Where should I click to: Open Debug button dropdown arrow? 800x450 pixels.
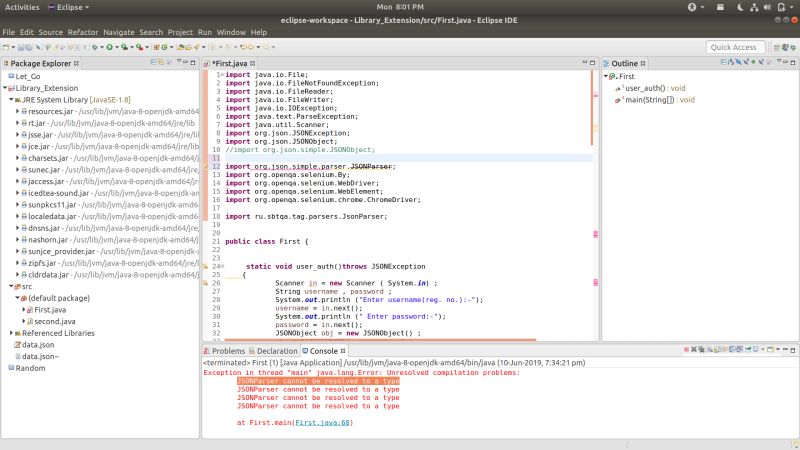click(102, 47)
